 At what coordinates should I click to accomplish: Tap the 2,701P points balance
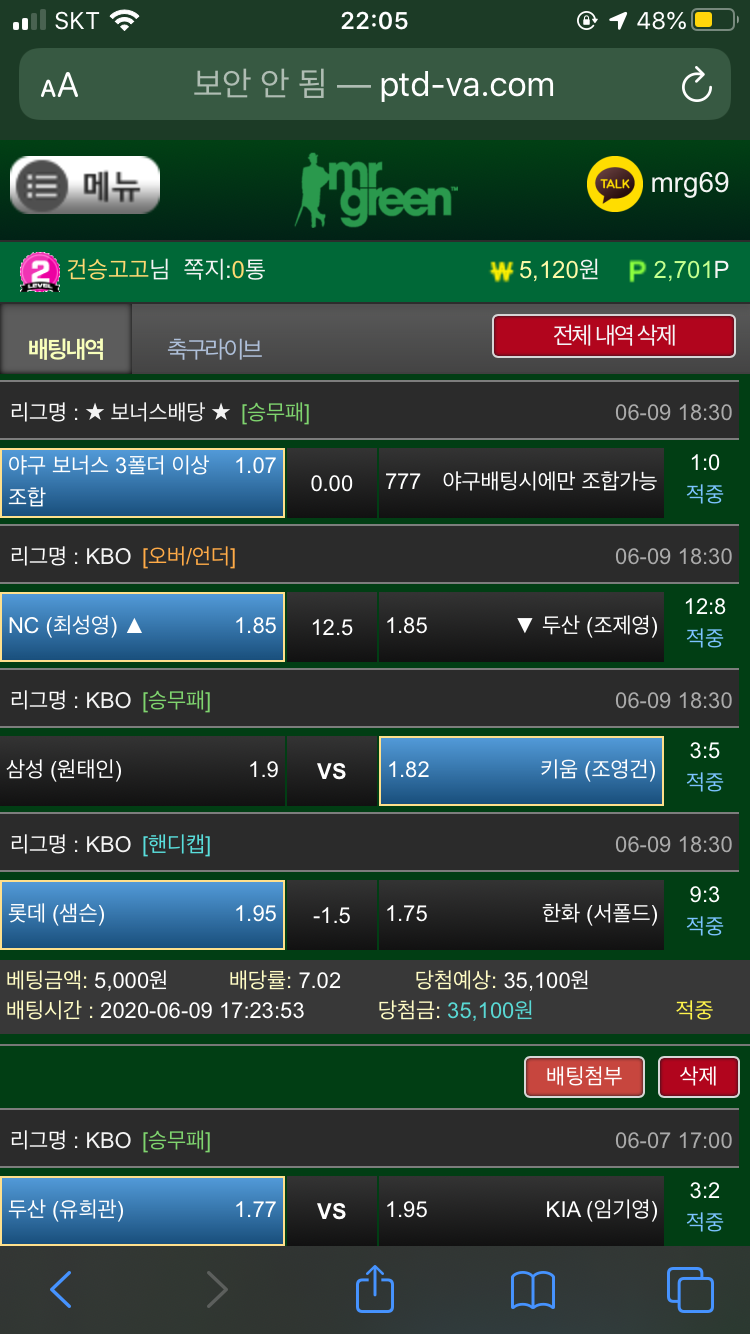click(x=678, y=269)
